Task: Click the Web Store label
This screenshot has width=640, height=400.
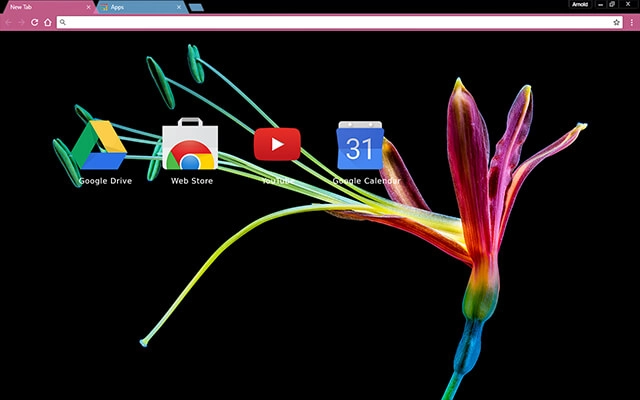Action: 192,181
